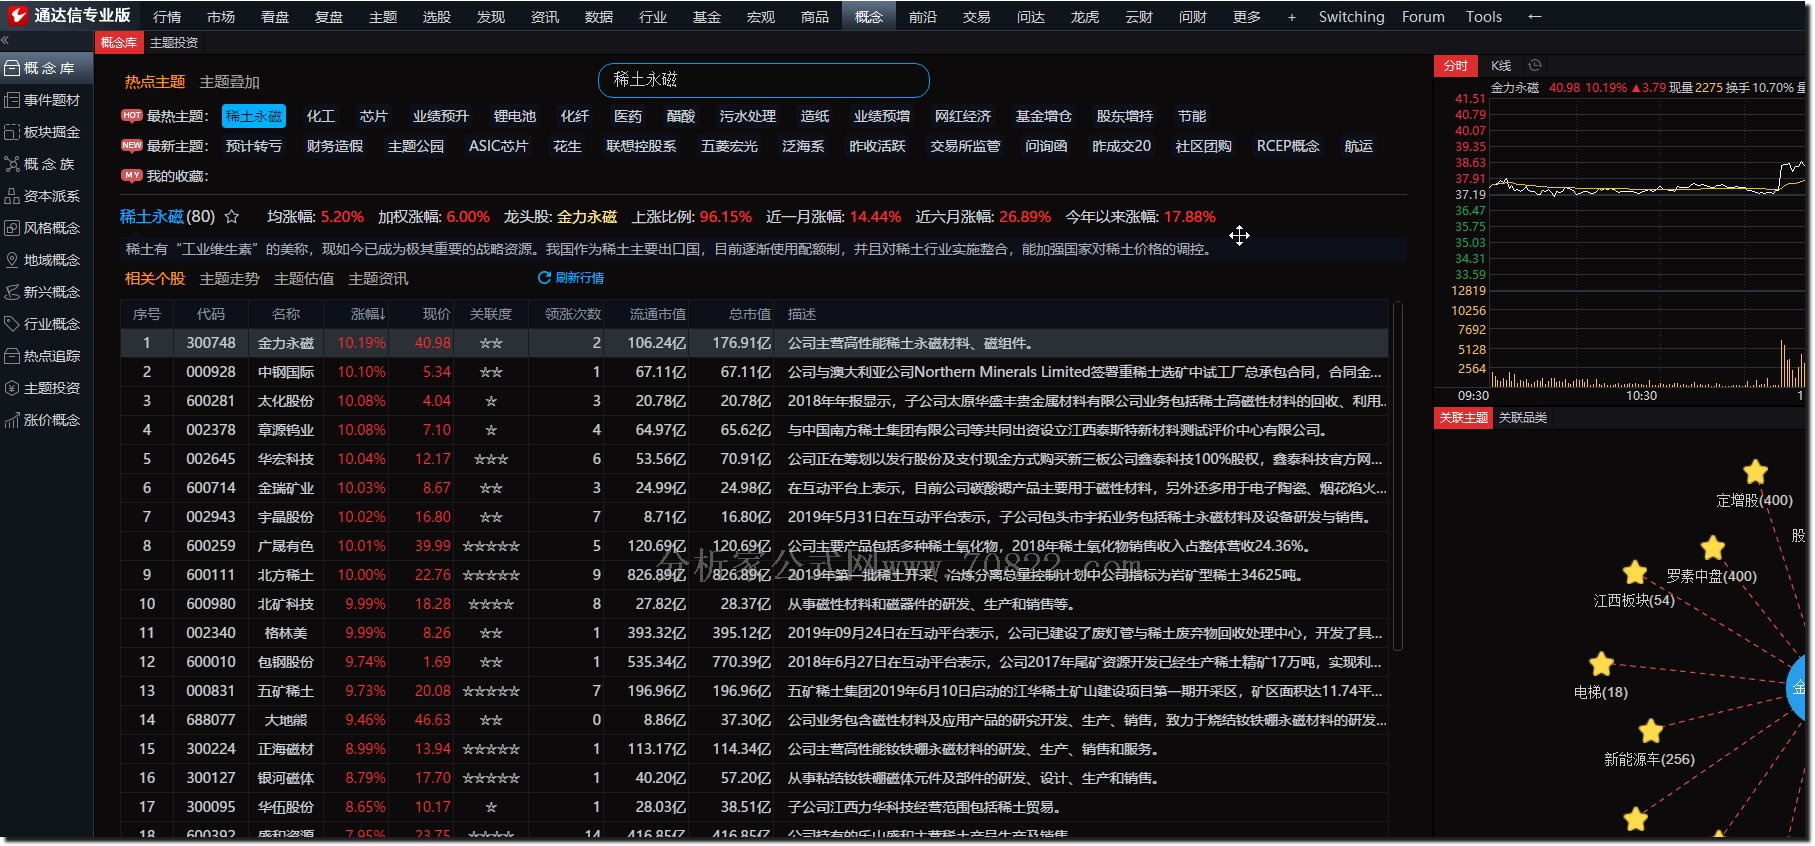The image size is (1815, 846).
Task: Select stock code 688077 in the table
Action: pos(210,720)
